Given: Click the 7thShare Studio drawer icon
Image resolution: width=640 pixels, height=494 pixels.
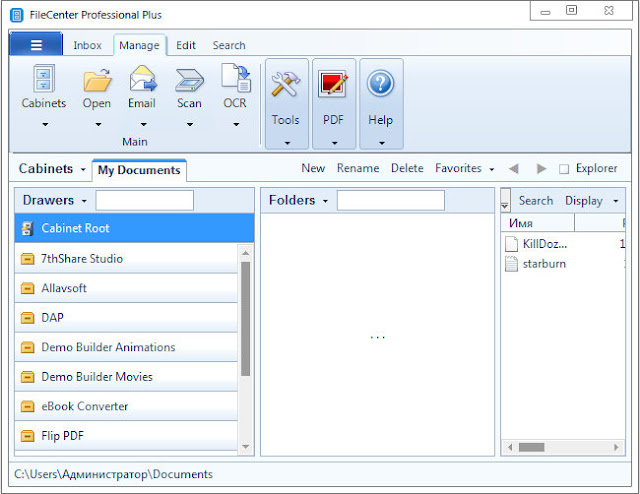Looking at the screenshot, I should (27, 259).
